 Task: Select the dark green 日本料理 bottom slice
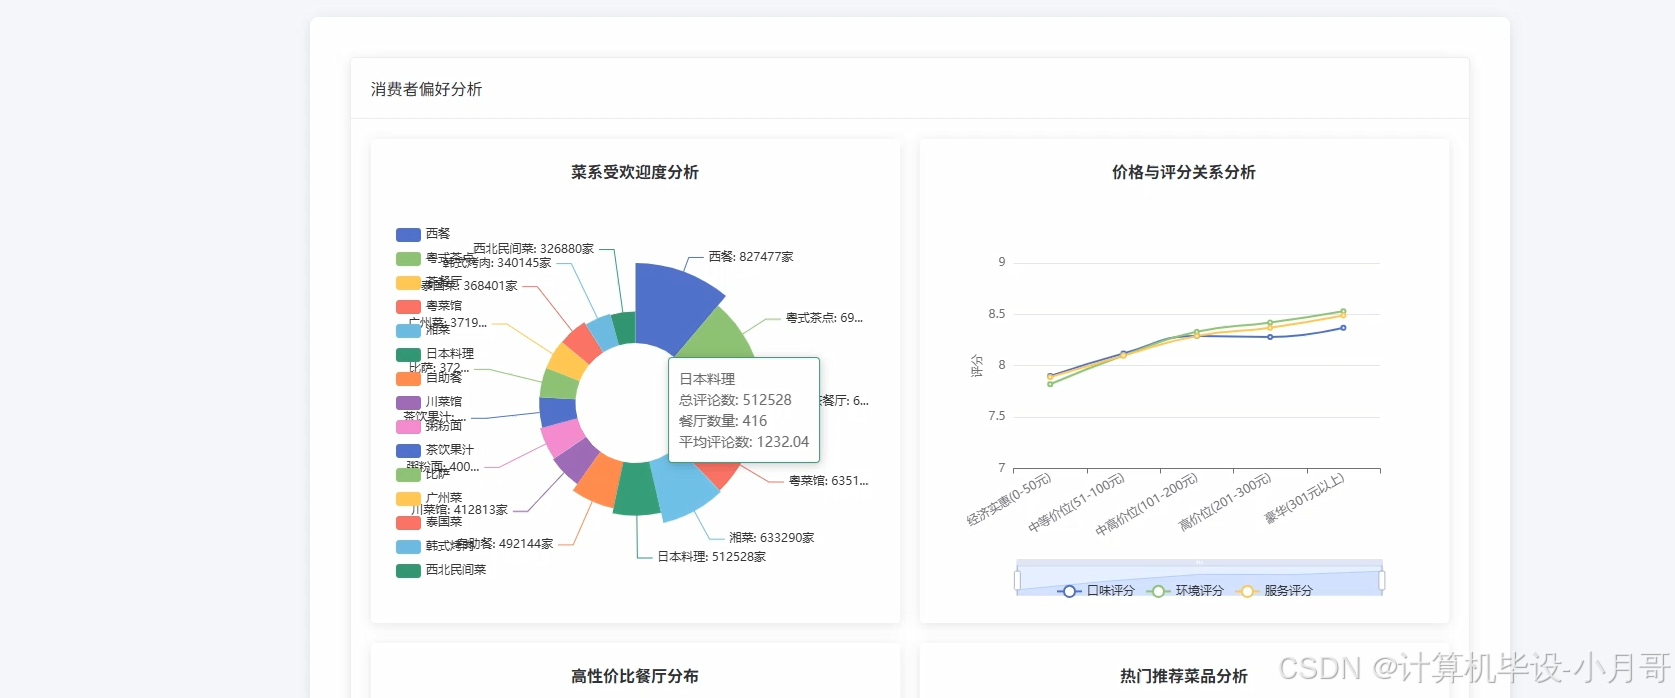click(x=635, y=489)
